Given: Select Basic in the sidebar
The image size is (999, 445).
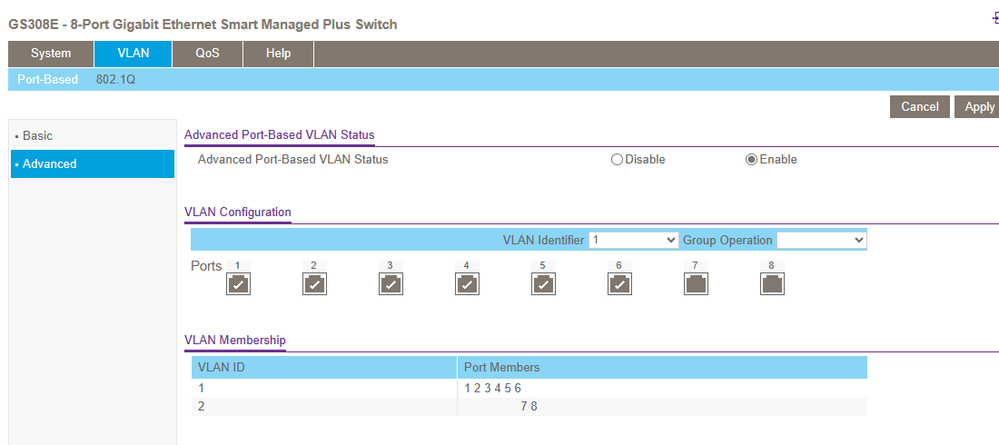Looking at the screenshot, I should (38, 136).
